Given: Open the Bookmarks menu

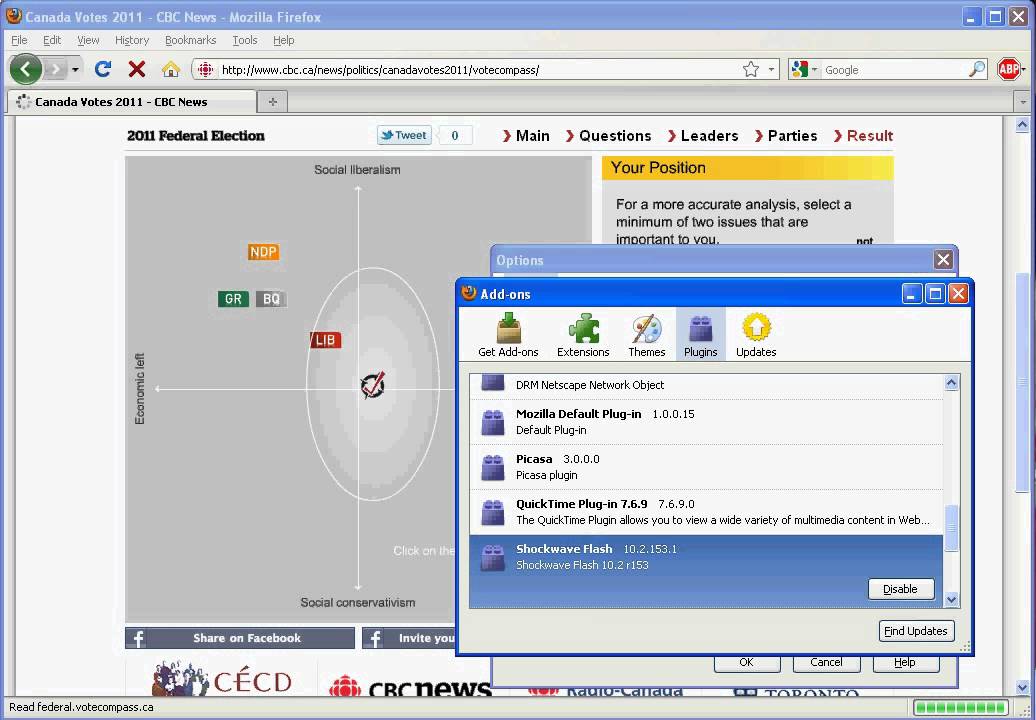Looking at the screenshot, I should 190,40.
